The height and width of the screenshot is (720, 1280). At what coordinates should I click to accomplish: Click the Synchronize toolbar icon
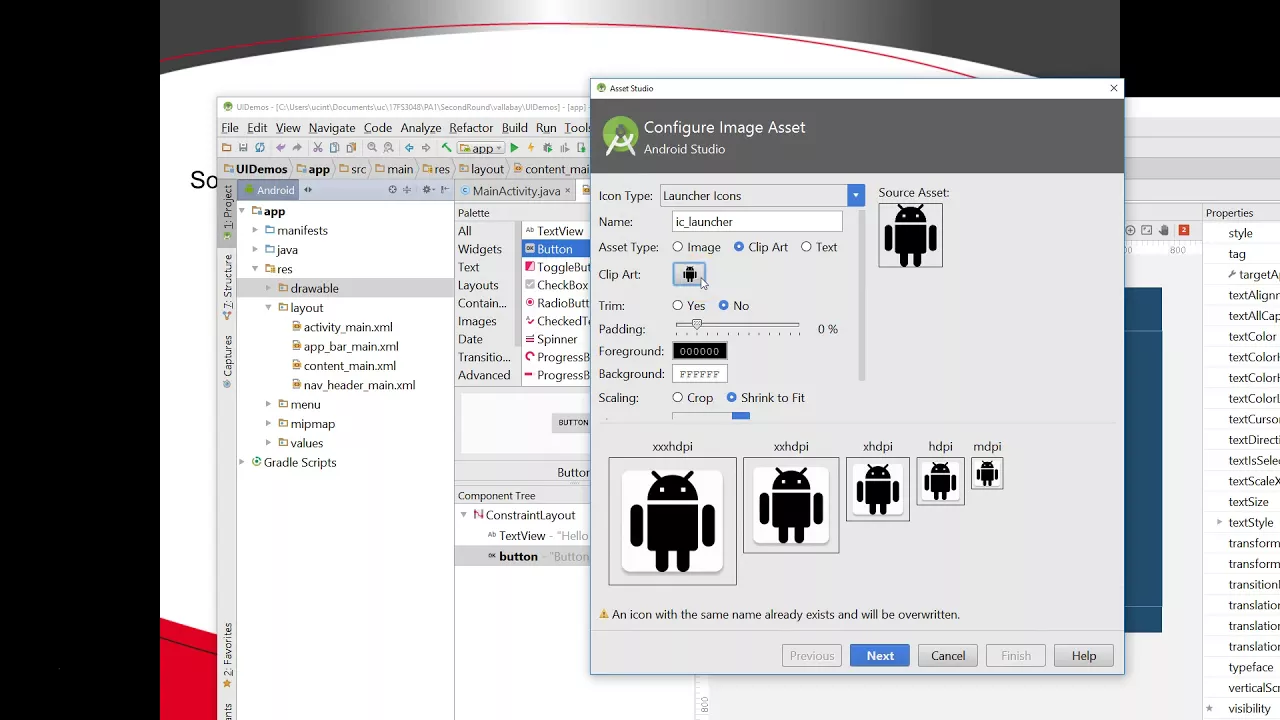point(260,148)
